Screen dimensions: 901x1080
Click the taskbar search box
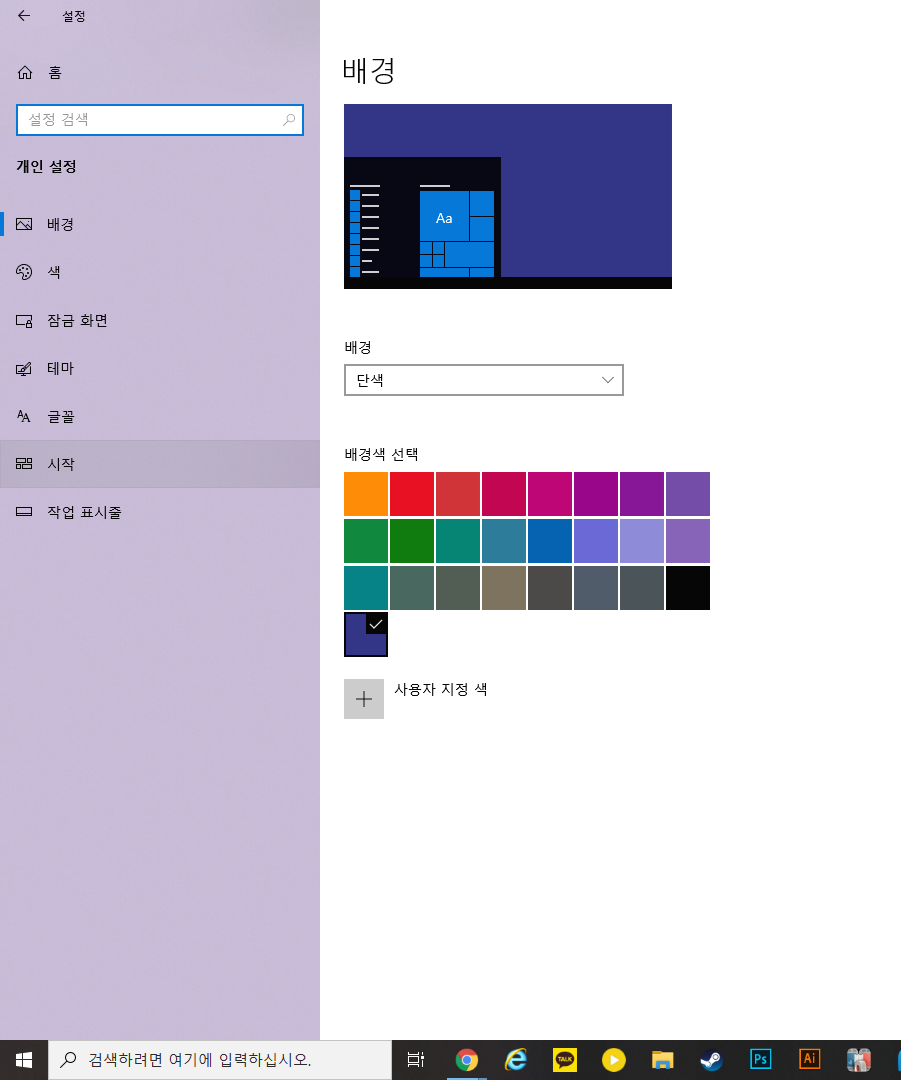coord(220,1059)
